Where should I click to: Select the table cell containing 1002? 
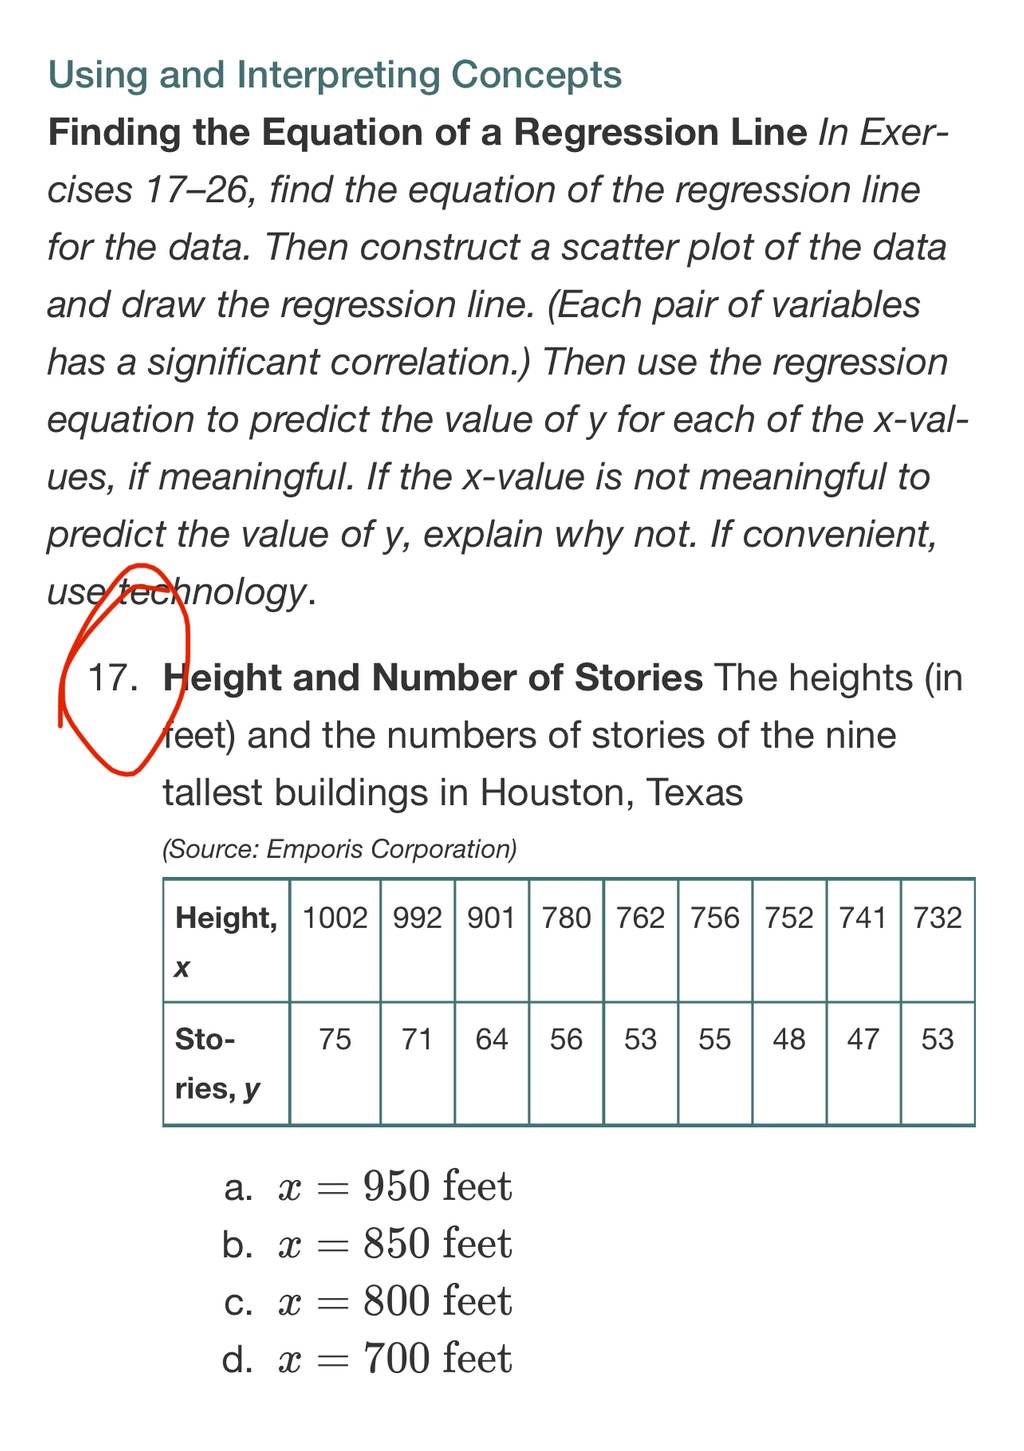[335, 941]
